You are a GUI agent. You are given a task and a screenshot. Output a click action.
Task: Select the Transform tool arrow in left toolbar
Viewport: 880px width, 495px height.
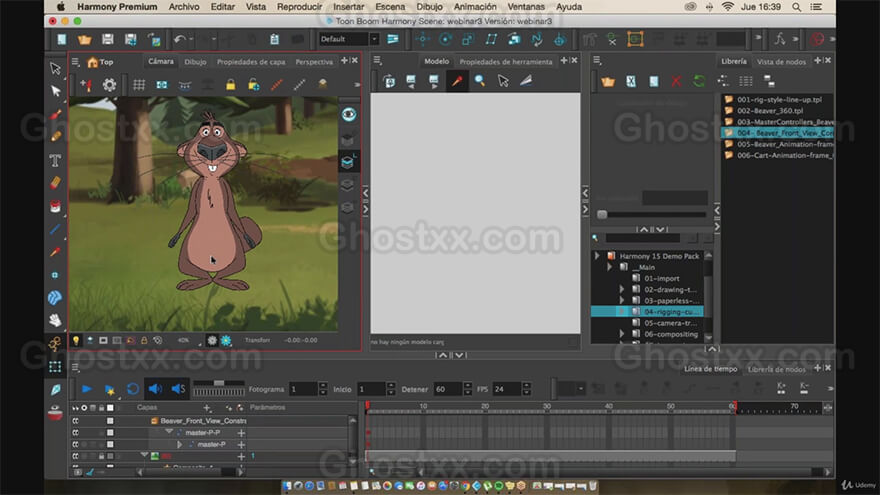click(x=55, y=68)
